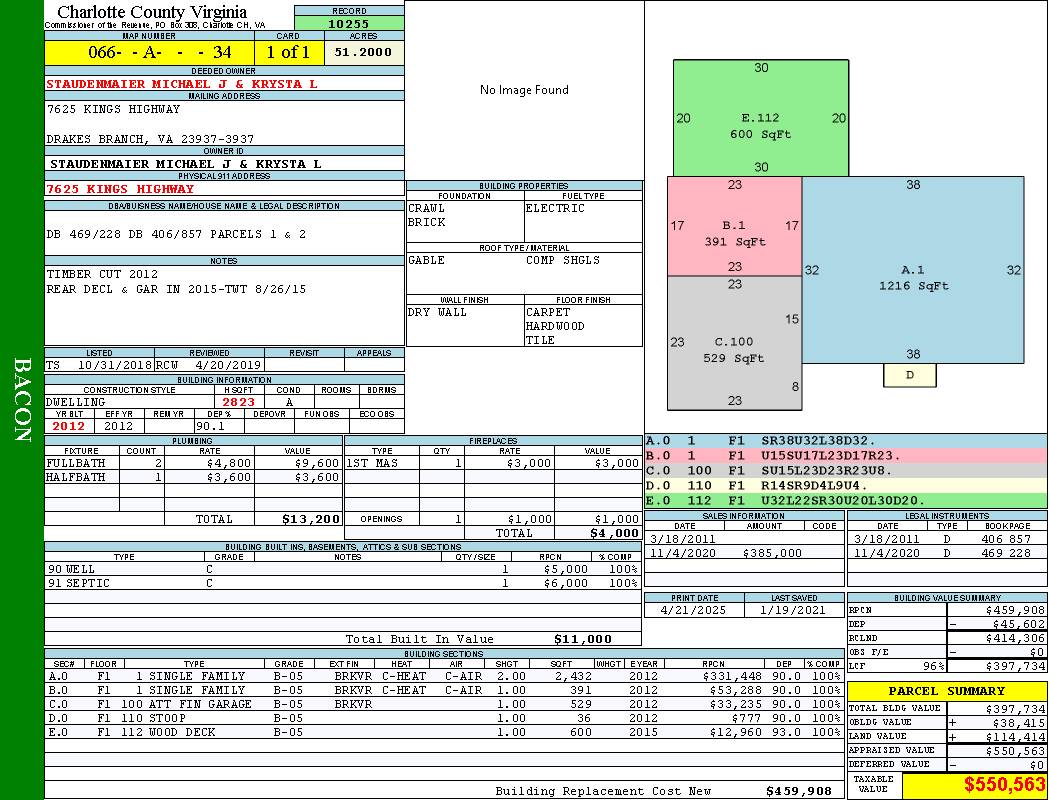Click print date 4/21/2025
The image size is (1050, 800).
[x=693, y=610]
